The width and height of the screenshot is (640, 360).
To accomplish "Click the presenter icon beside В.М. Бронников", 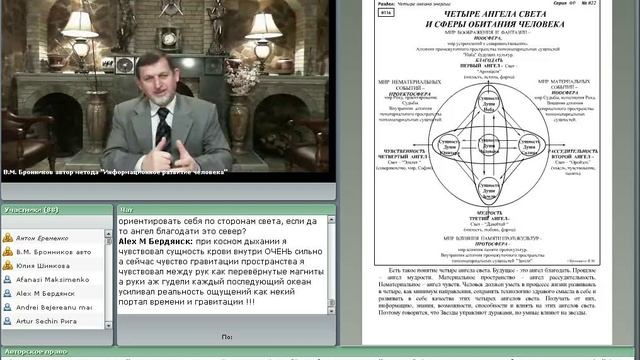I will click(8, 251).
